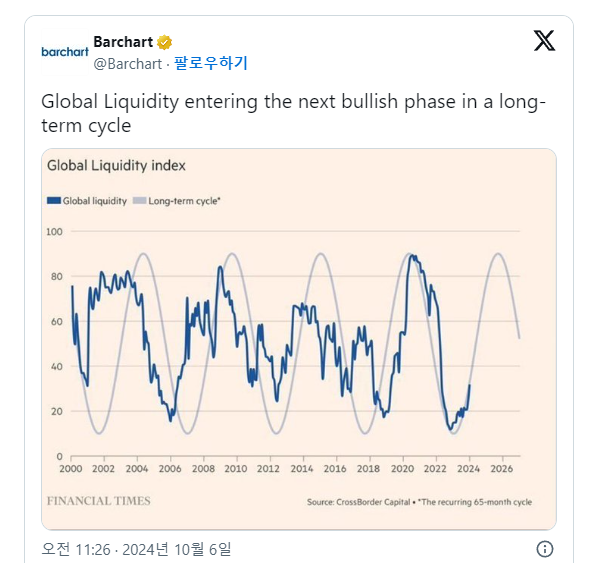Click the 100 label on the y-axis

tap(54, 231)
